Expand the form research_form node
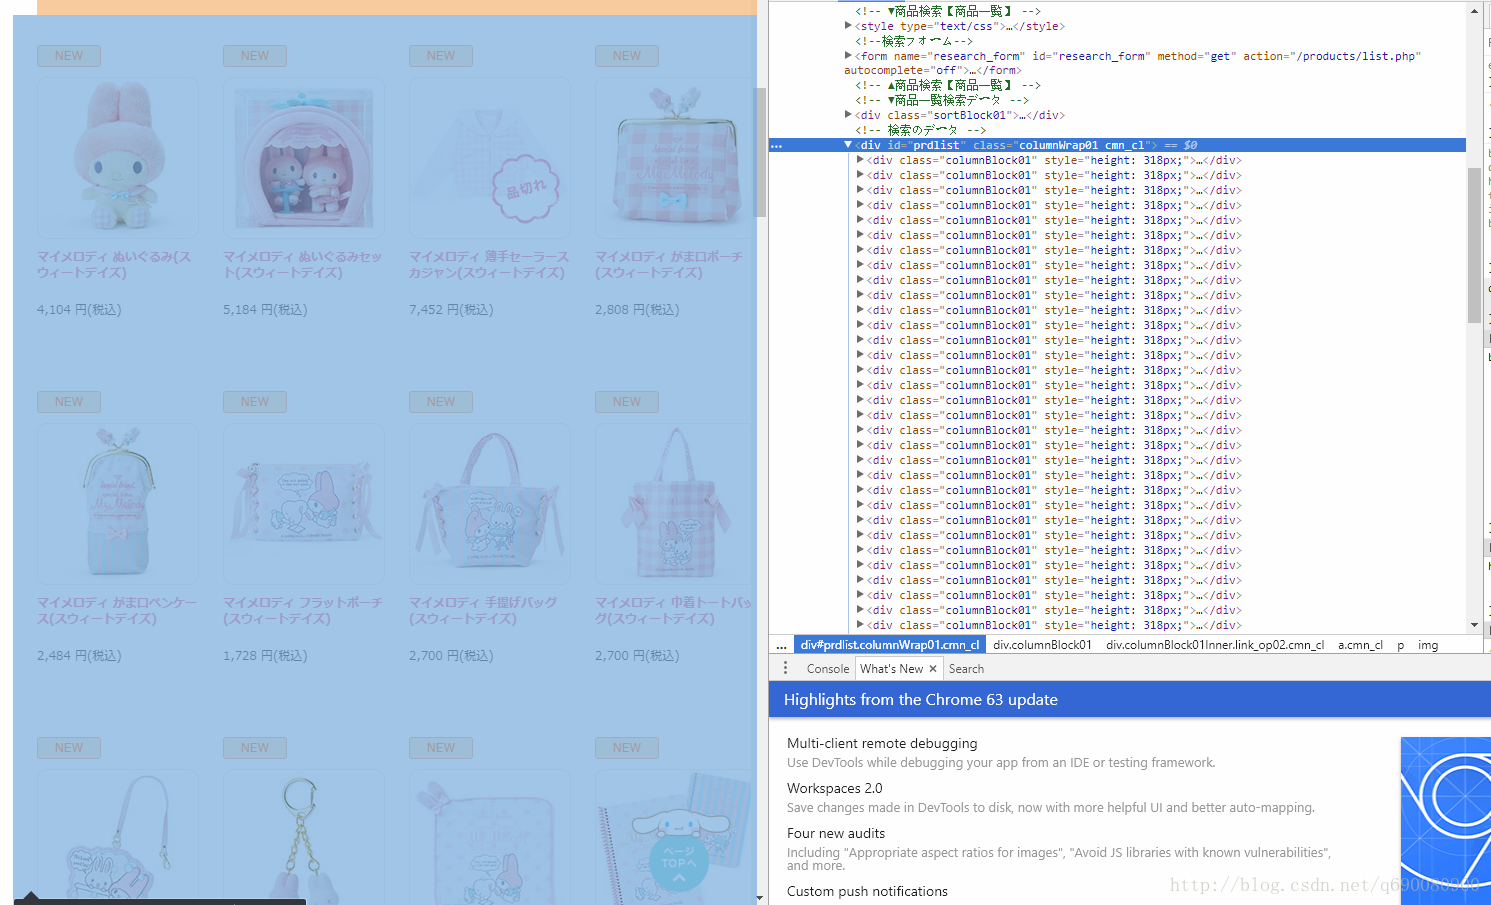The height and width of the screenshot is (905, 1491). click(x=848, y=56)
